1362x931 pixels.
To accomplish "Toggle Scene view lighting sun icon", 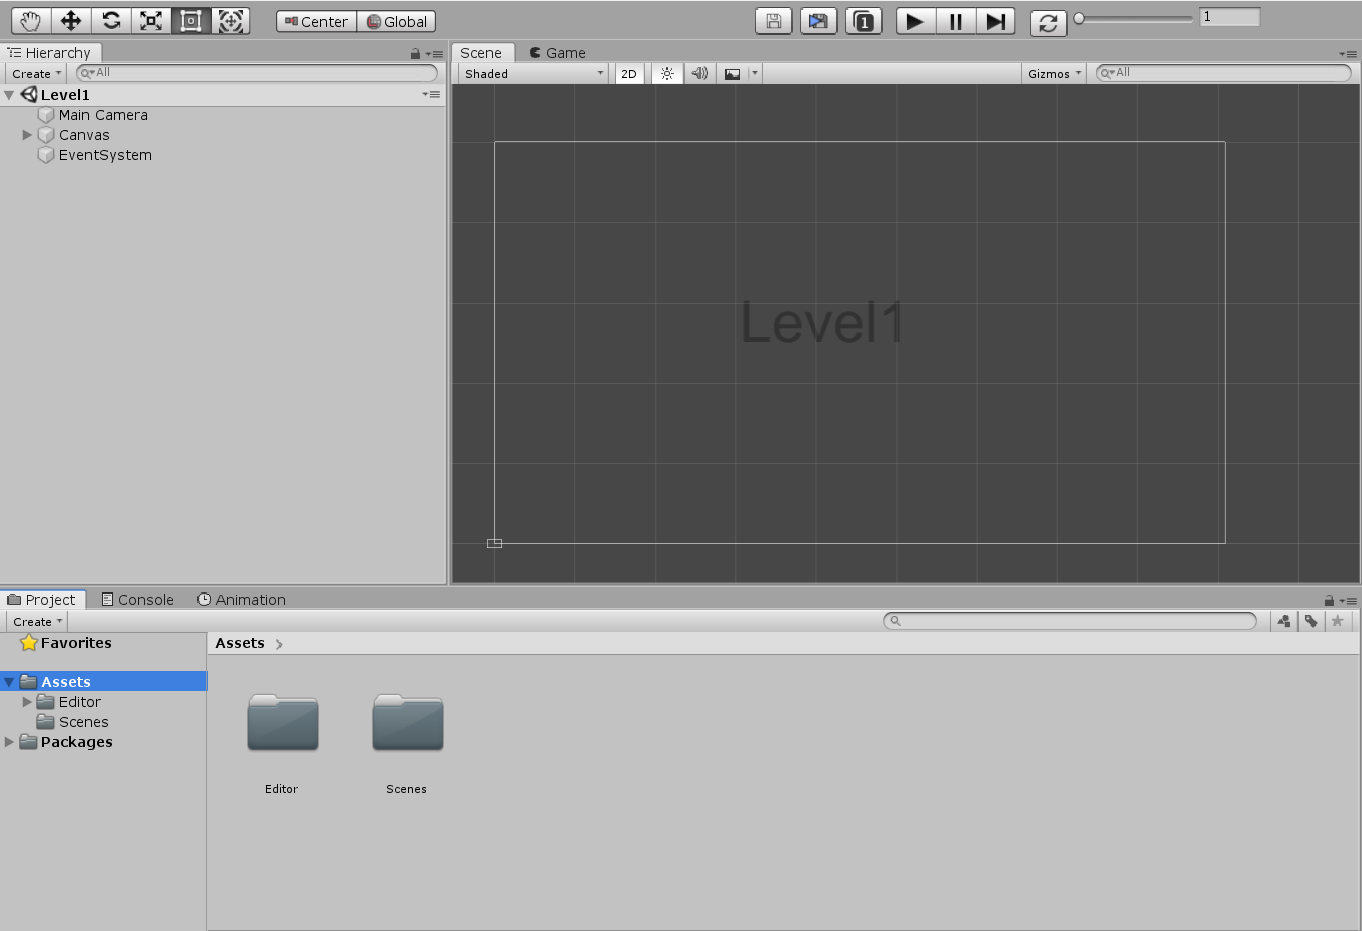I will [x=667, y=73].
